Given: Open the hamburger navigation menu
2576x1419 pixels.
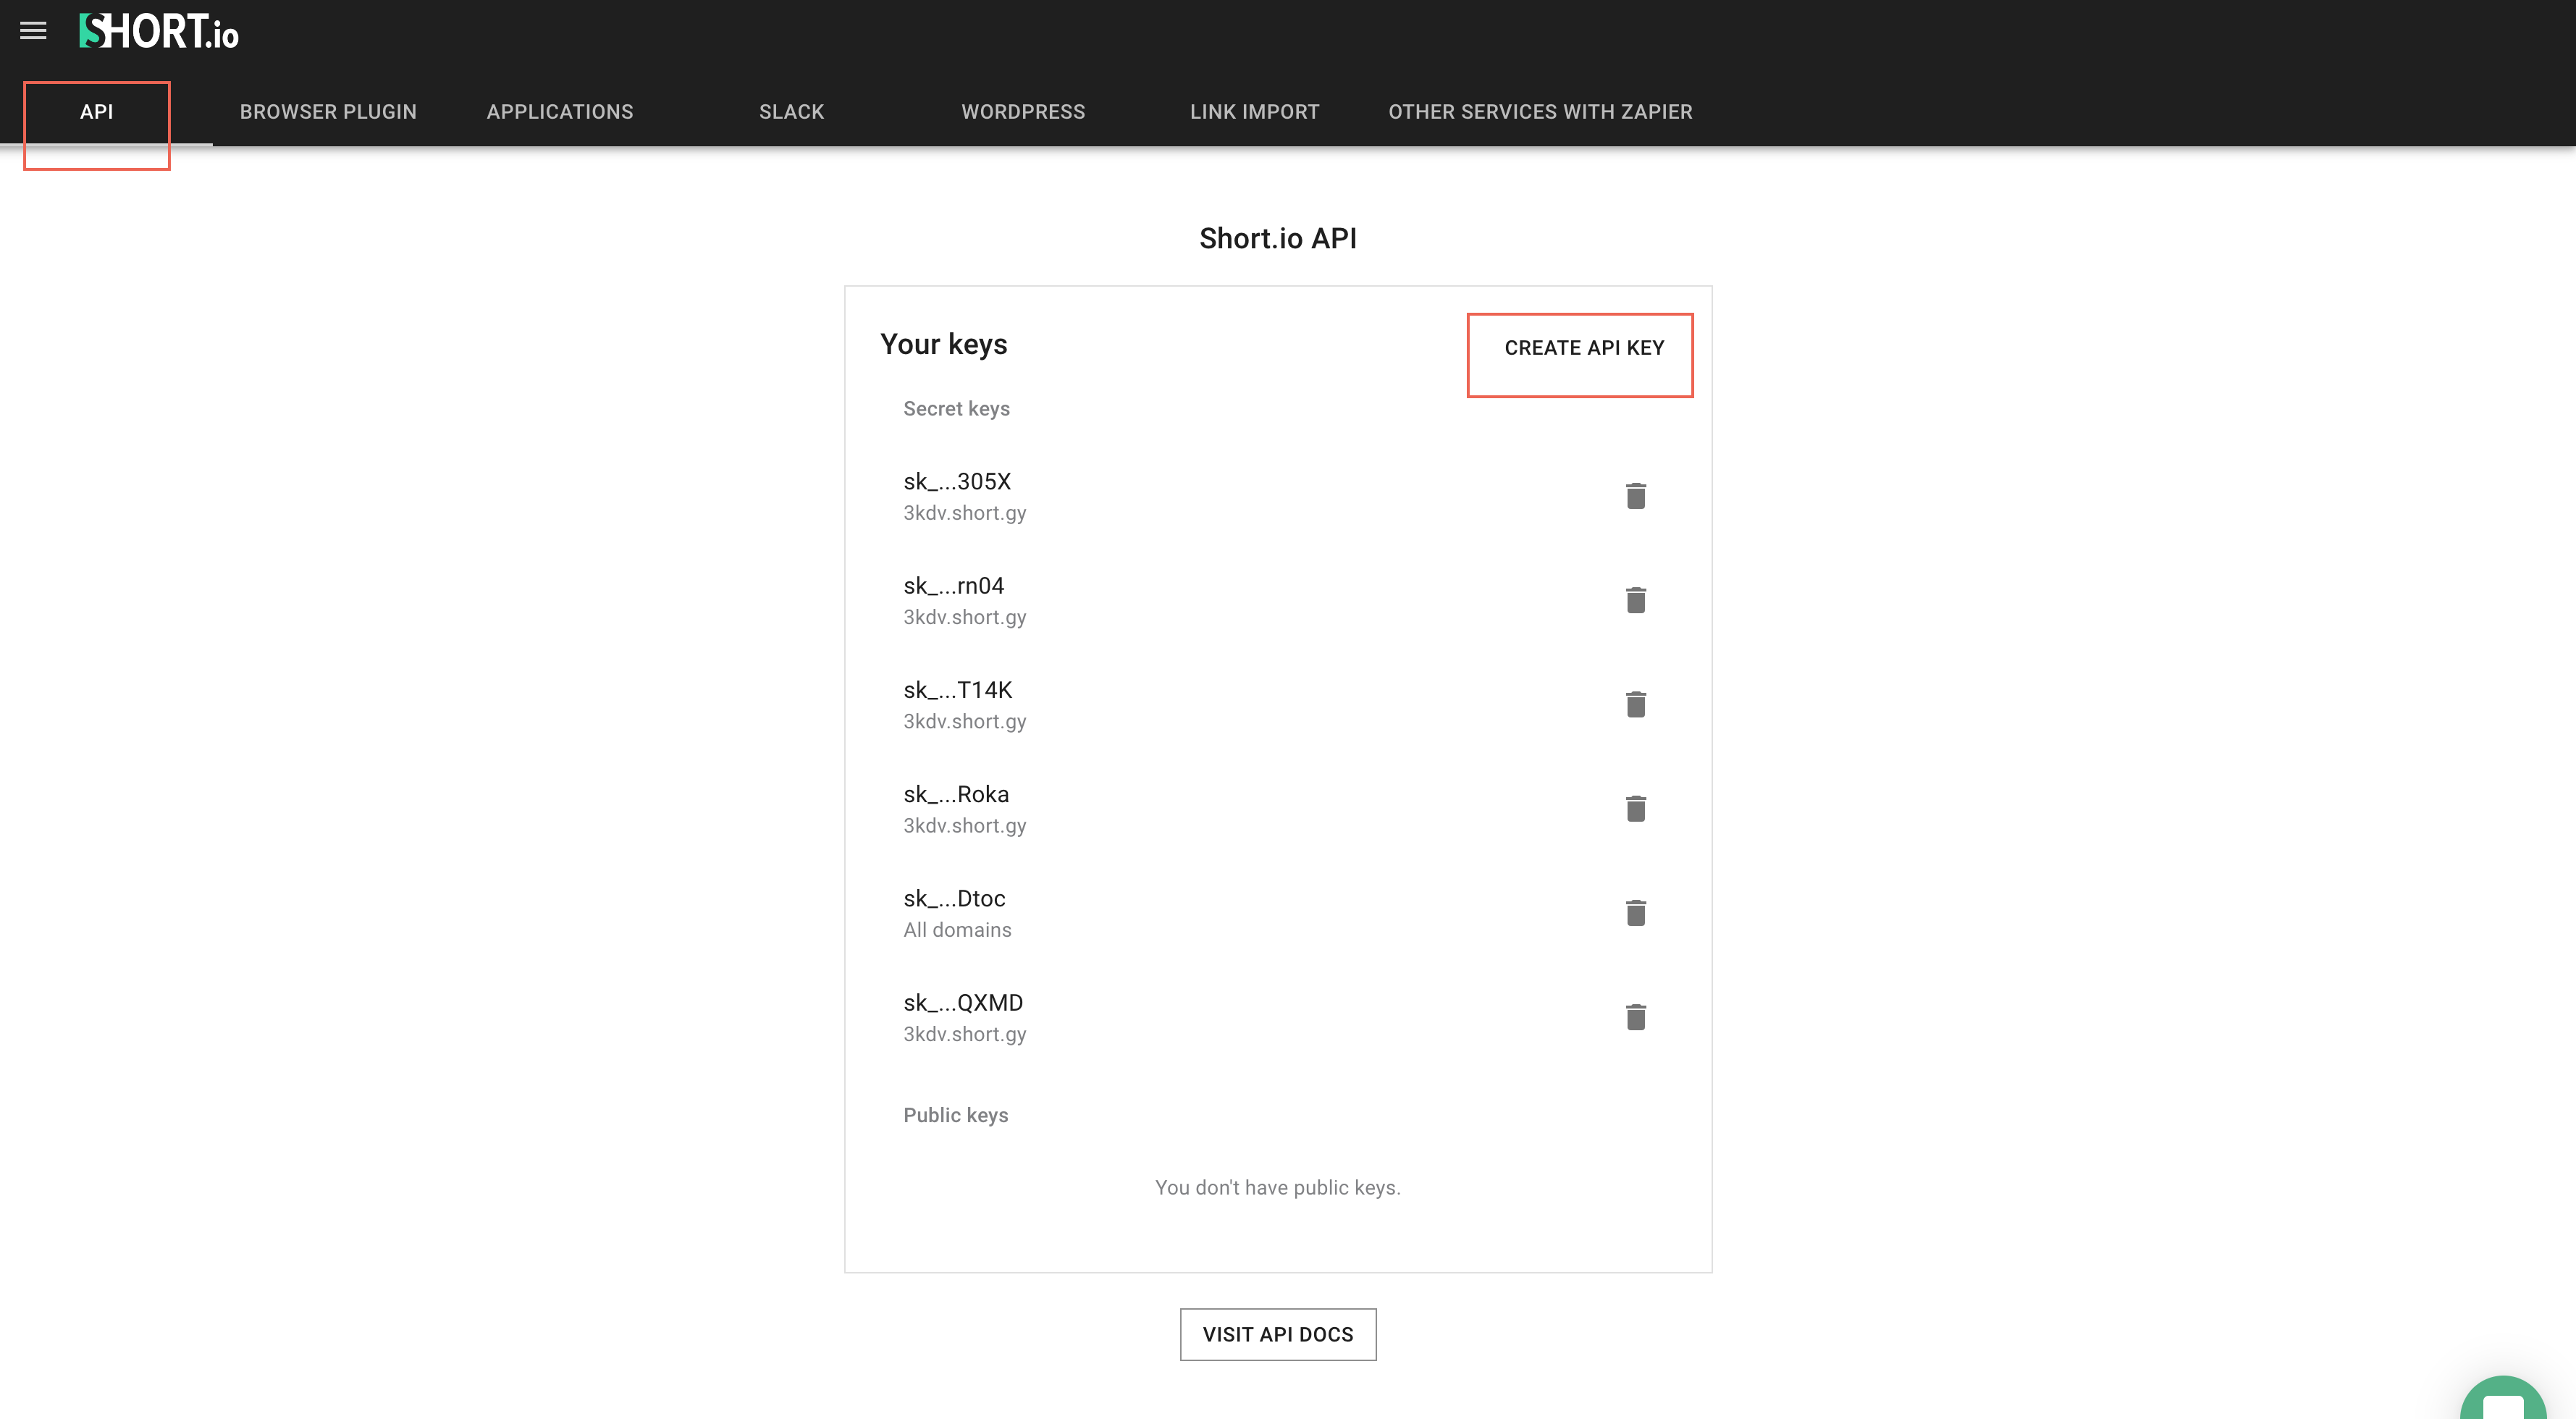Looking at the screenshot, I should point(33,31).
